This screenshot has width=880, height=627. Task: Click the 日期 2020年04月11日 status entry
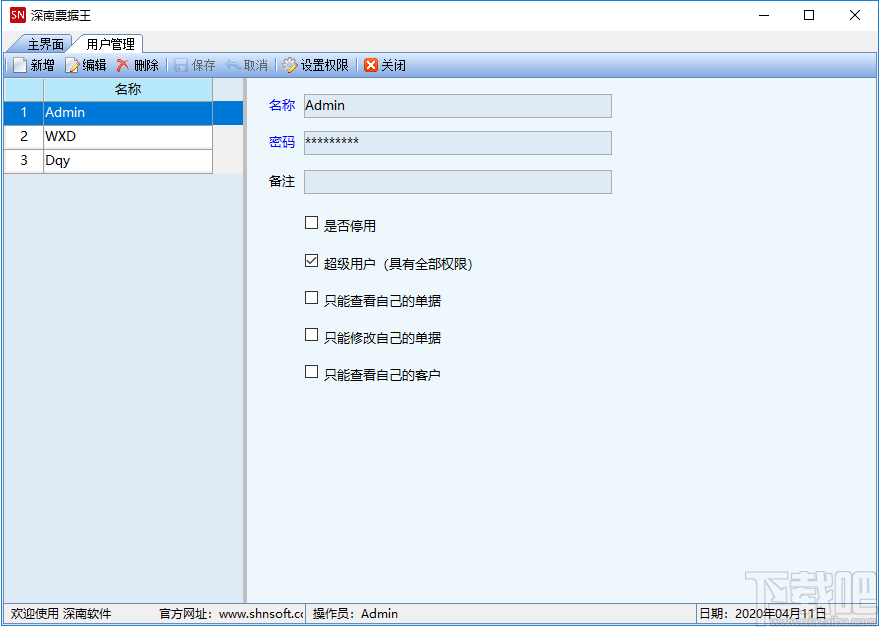point(763,614)
